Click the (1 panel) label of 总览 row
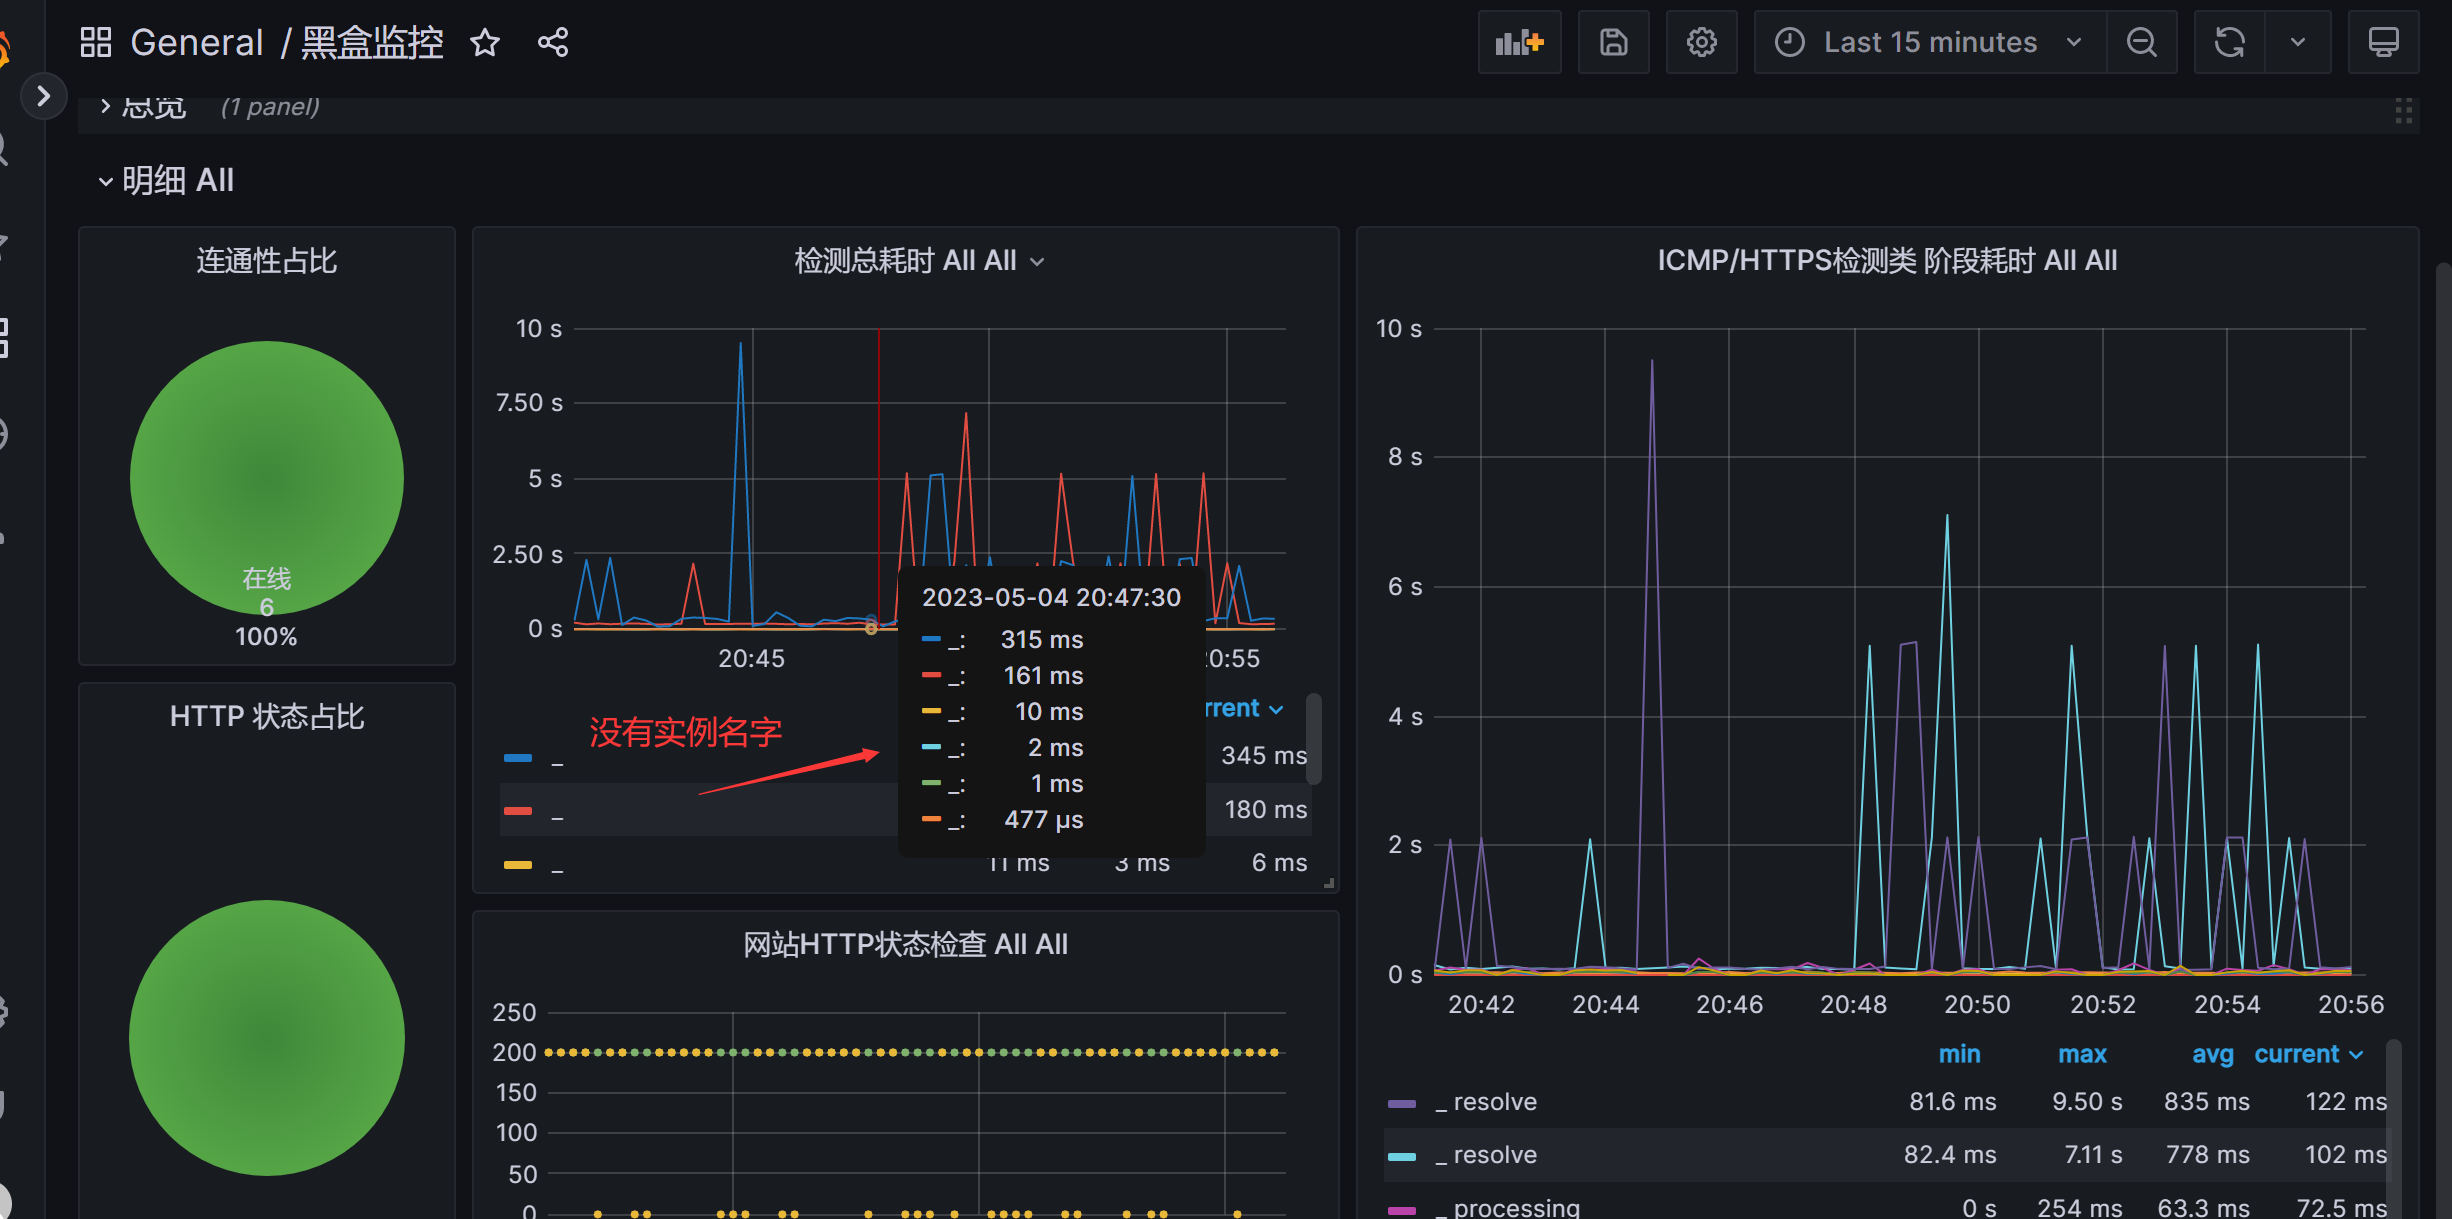Screen dimensions: 2452x1219 click(270, 107)
